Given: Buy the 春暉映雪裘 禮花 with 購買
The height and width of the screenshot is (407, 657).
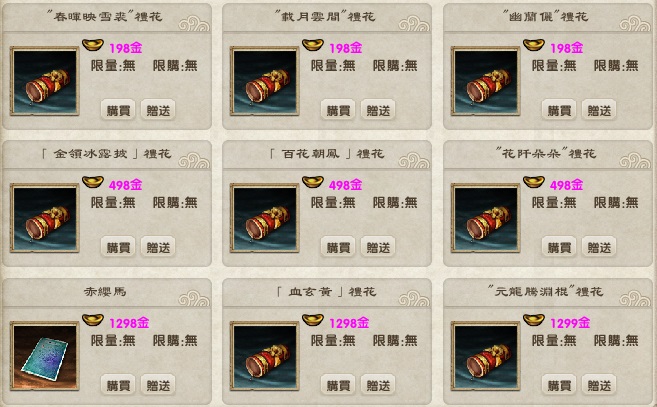Looking at the screenshot, I should point(118,110).
